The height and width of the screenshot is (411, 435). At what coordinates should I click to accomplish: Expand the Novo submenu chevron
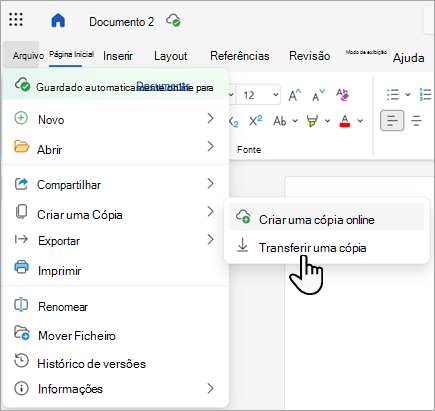[210, 118]
